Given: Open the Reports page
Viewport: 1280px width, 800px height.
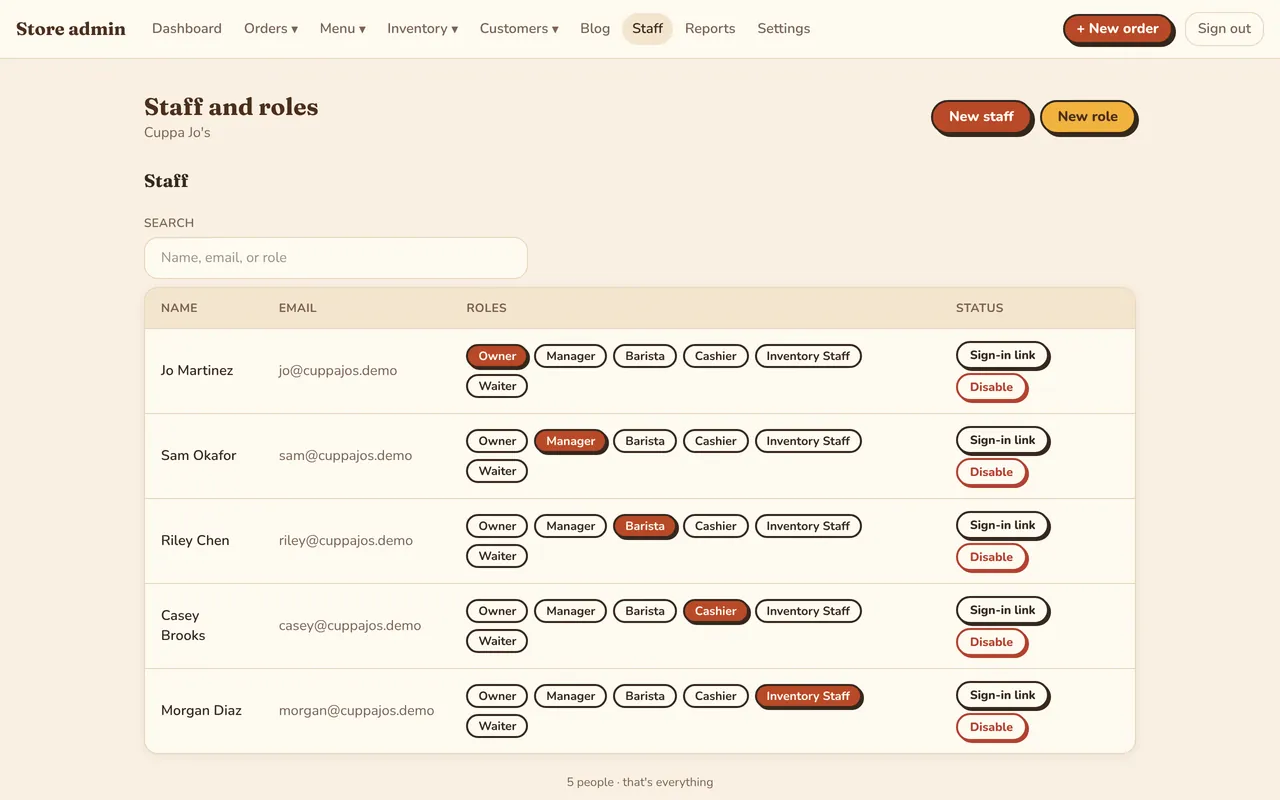Looking at the screenshot, I should [x=710, y=29].
